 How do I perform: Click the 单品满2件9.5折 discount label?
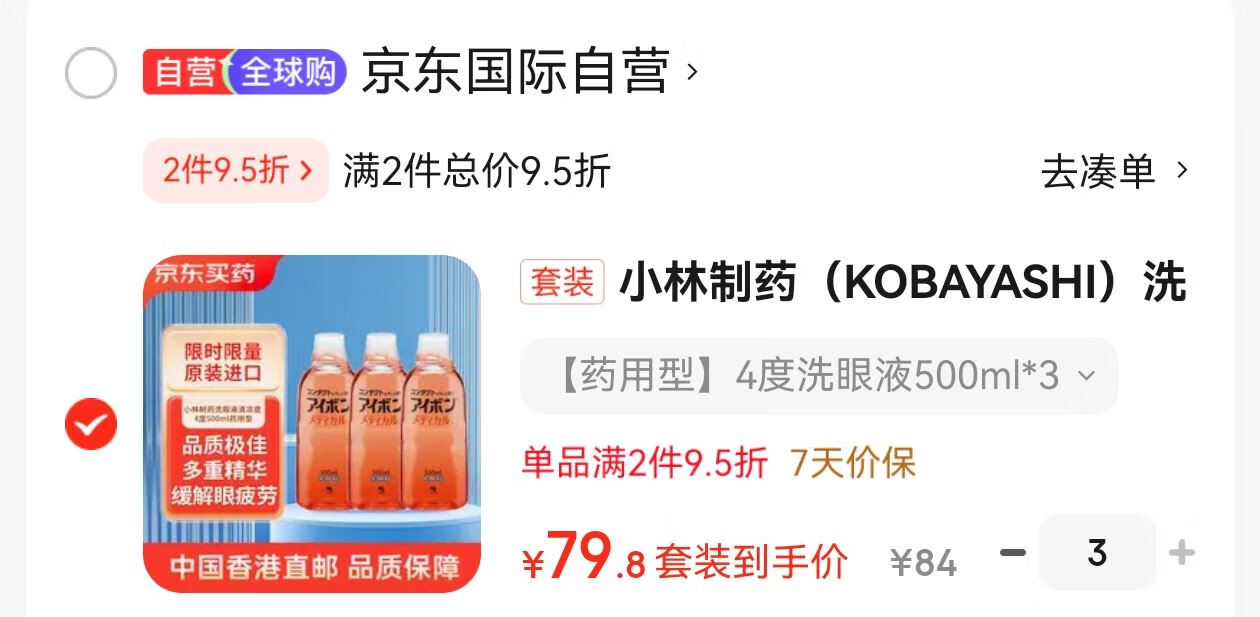tap(645, 463)
